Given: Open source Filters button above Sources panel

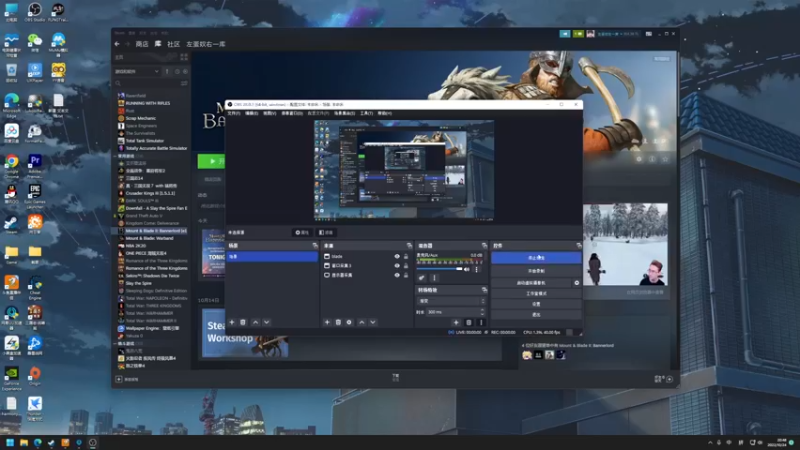Looking at the screenshot, I should point(326,233).
